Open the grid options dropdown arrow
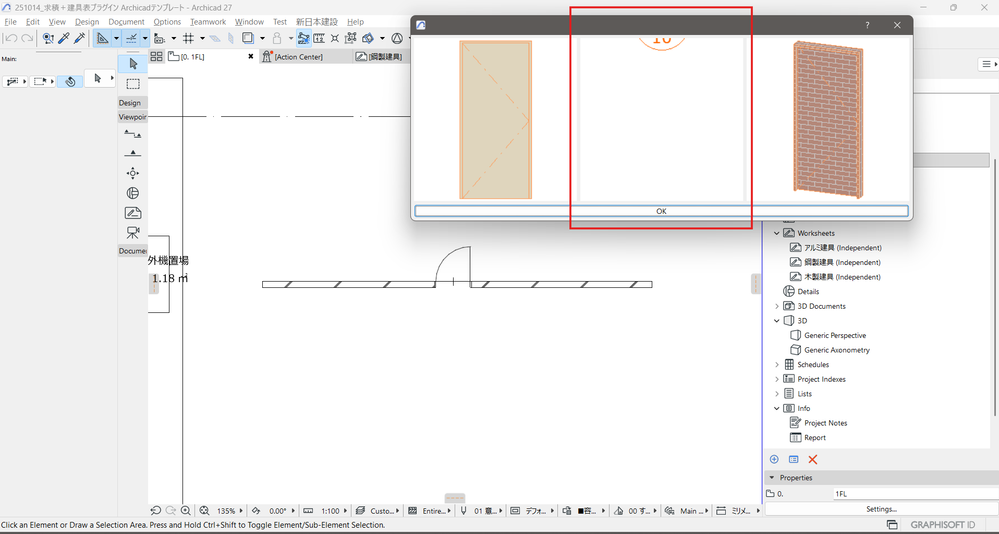Viewport: 999px width, 534px height. pos(202,38)
